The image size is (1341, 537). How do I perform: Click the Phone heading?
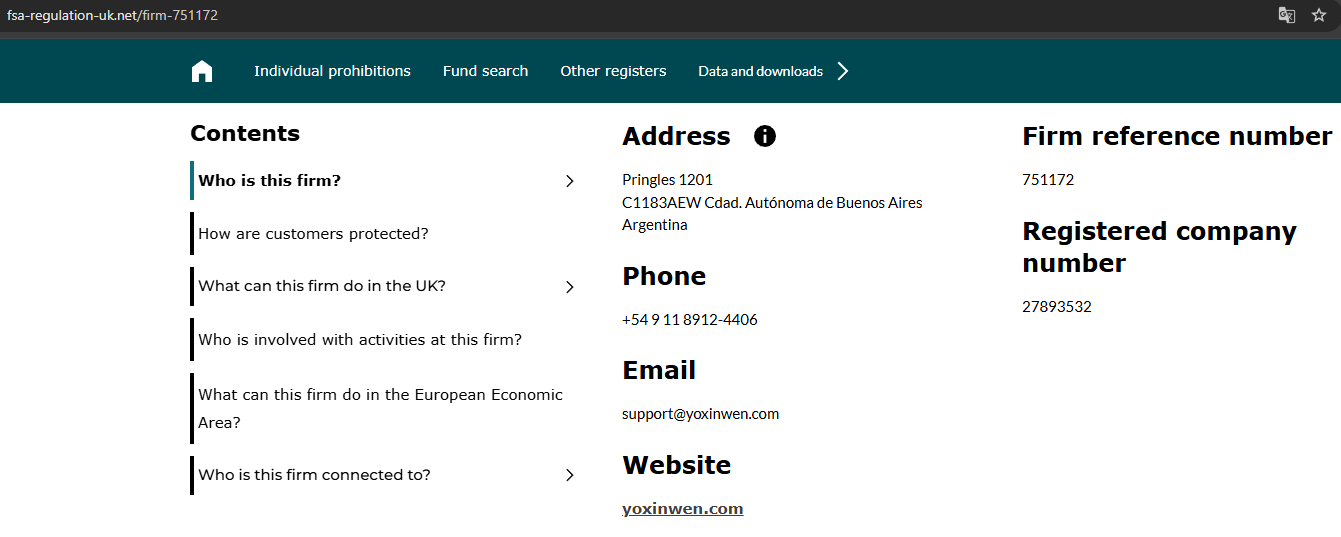tap(664, 276)
